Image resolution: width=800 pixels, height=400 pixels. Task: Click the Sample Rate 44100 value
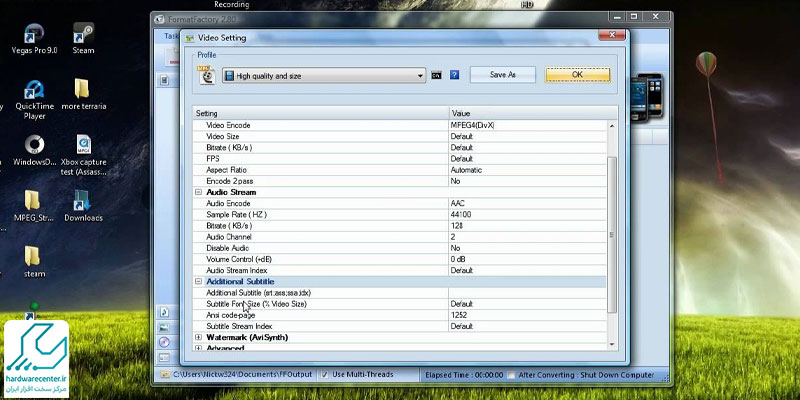pos(528,215)
